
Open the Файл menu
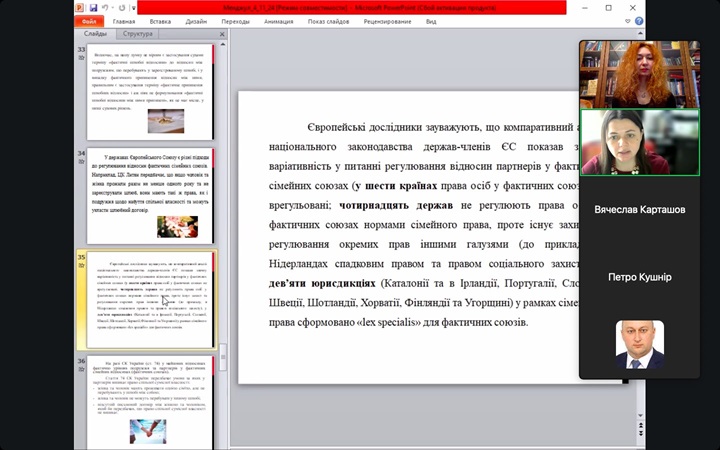[90, 20]
